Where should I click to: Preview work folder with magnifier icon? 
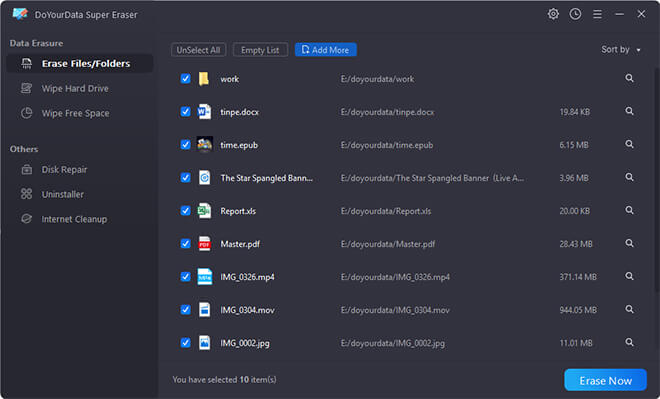(629, 78)
